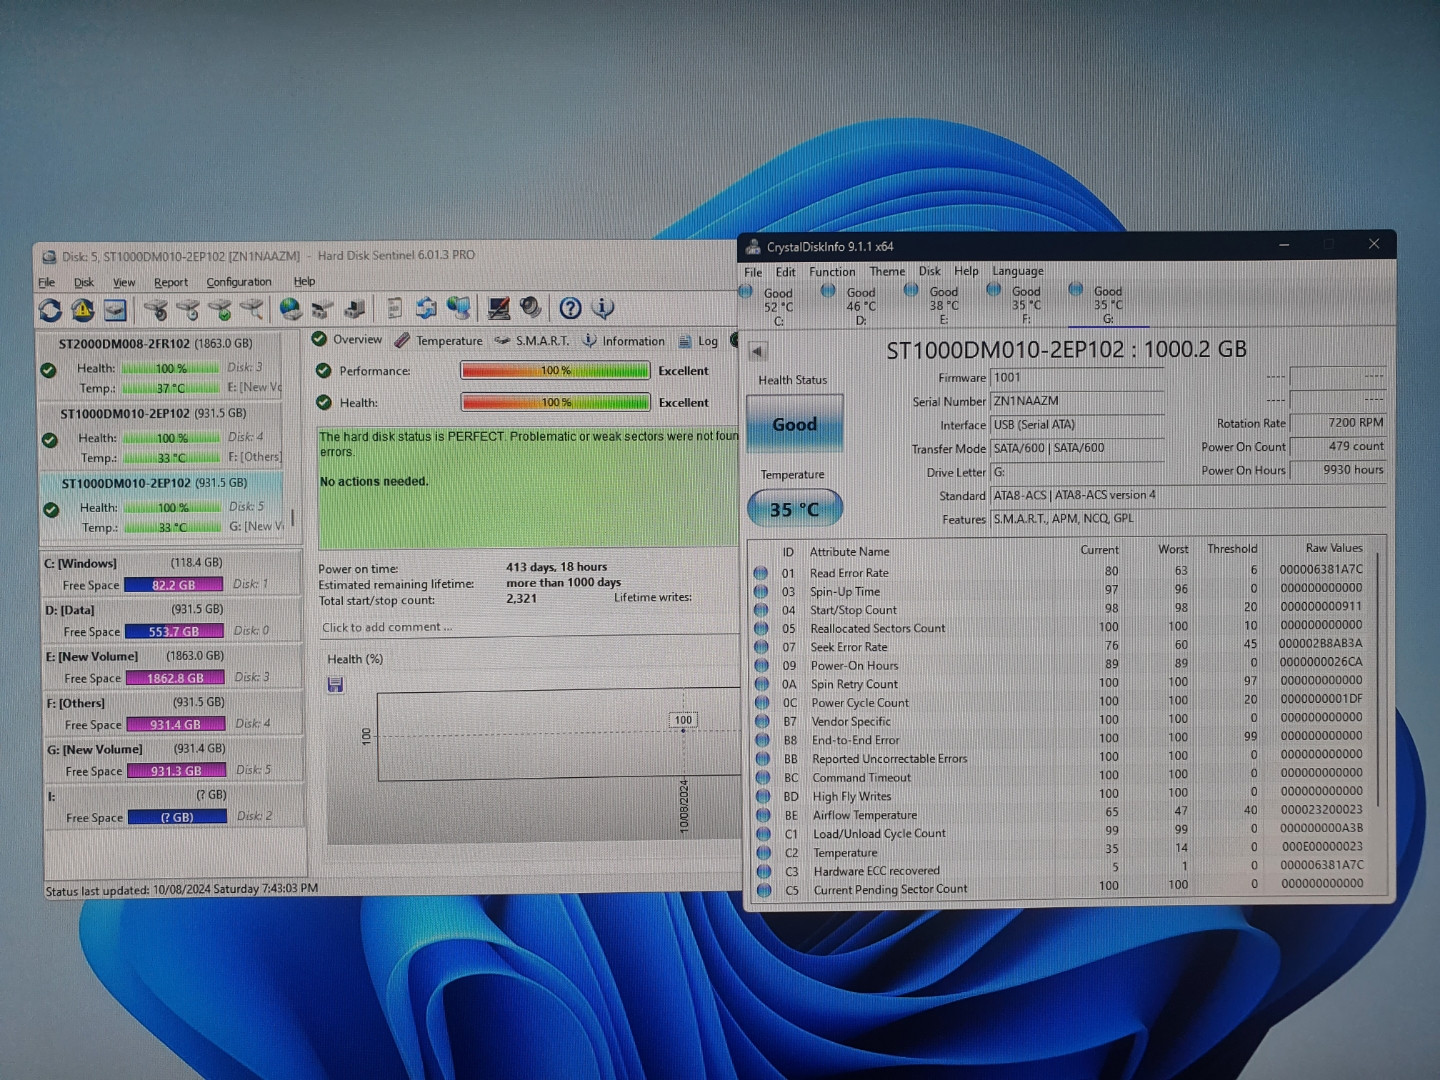Click the status orb for Current Pending Sector Count
Screen dimensions: 1440x1080
click(x=764, y=890)
